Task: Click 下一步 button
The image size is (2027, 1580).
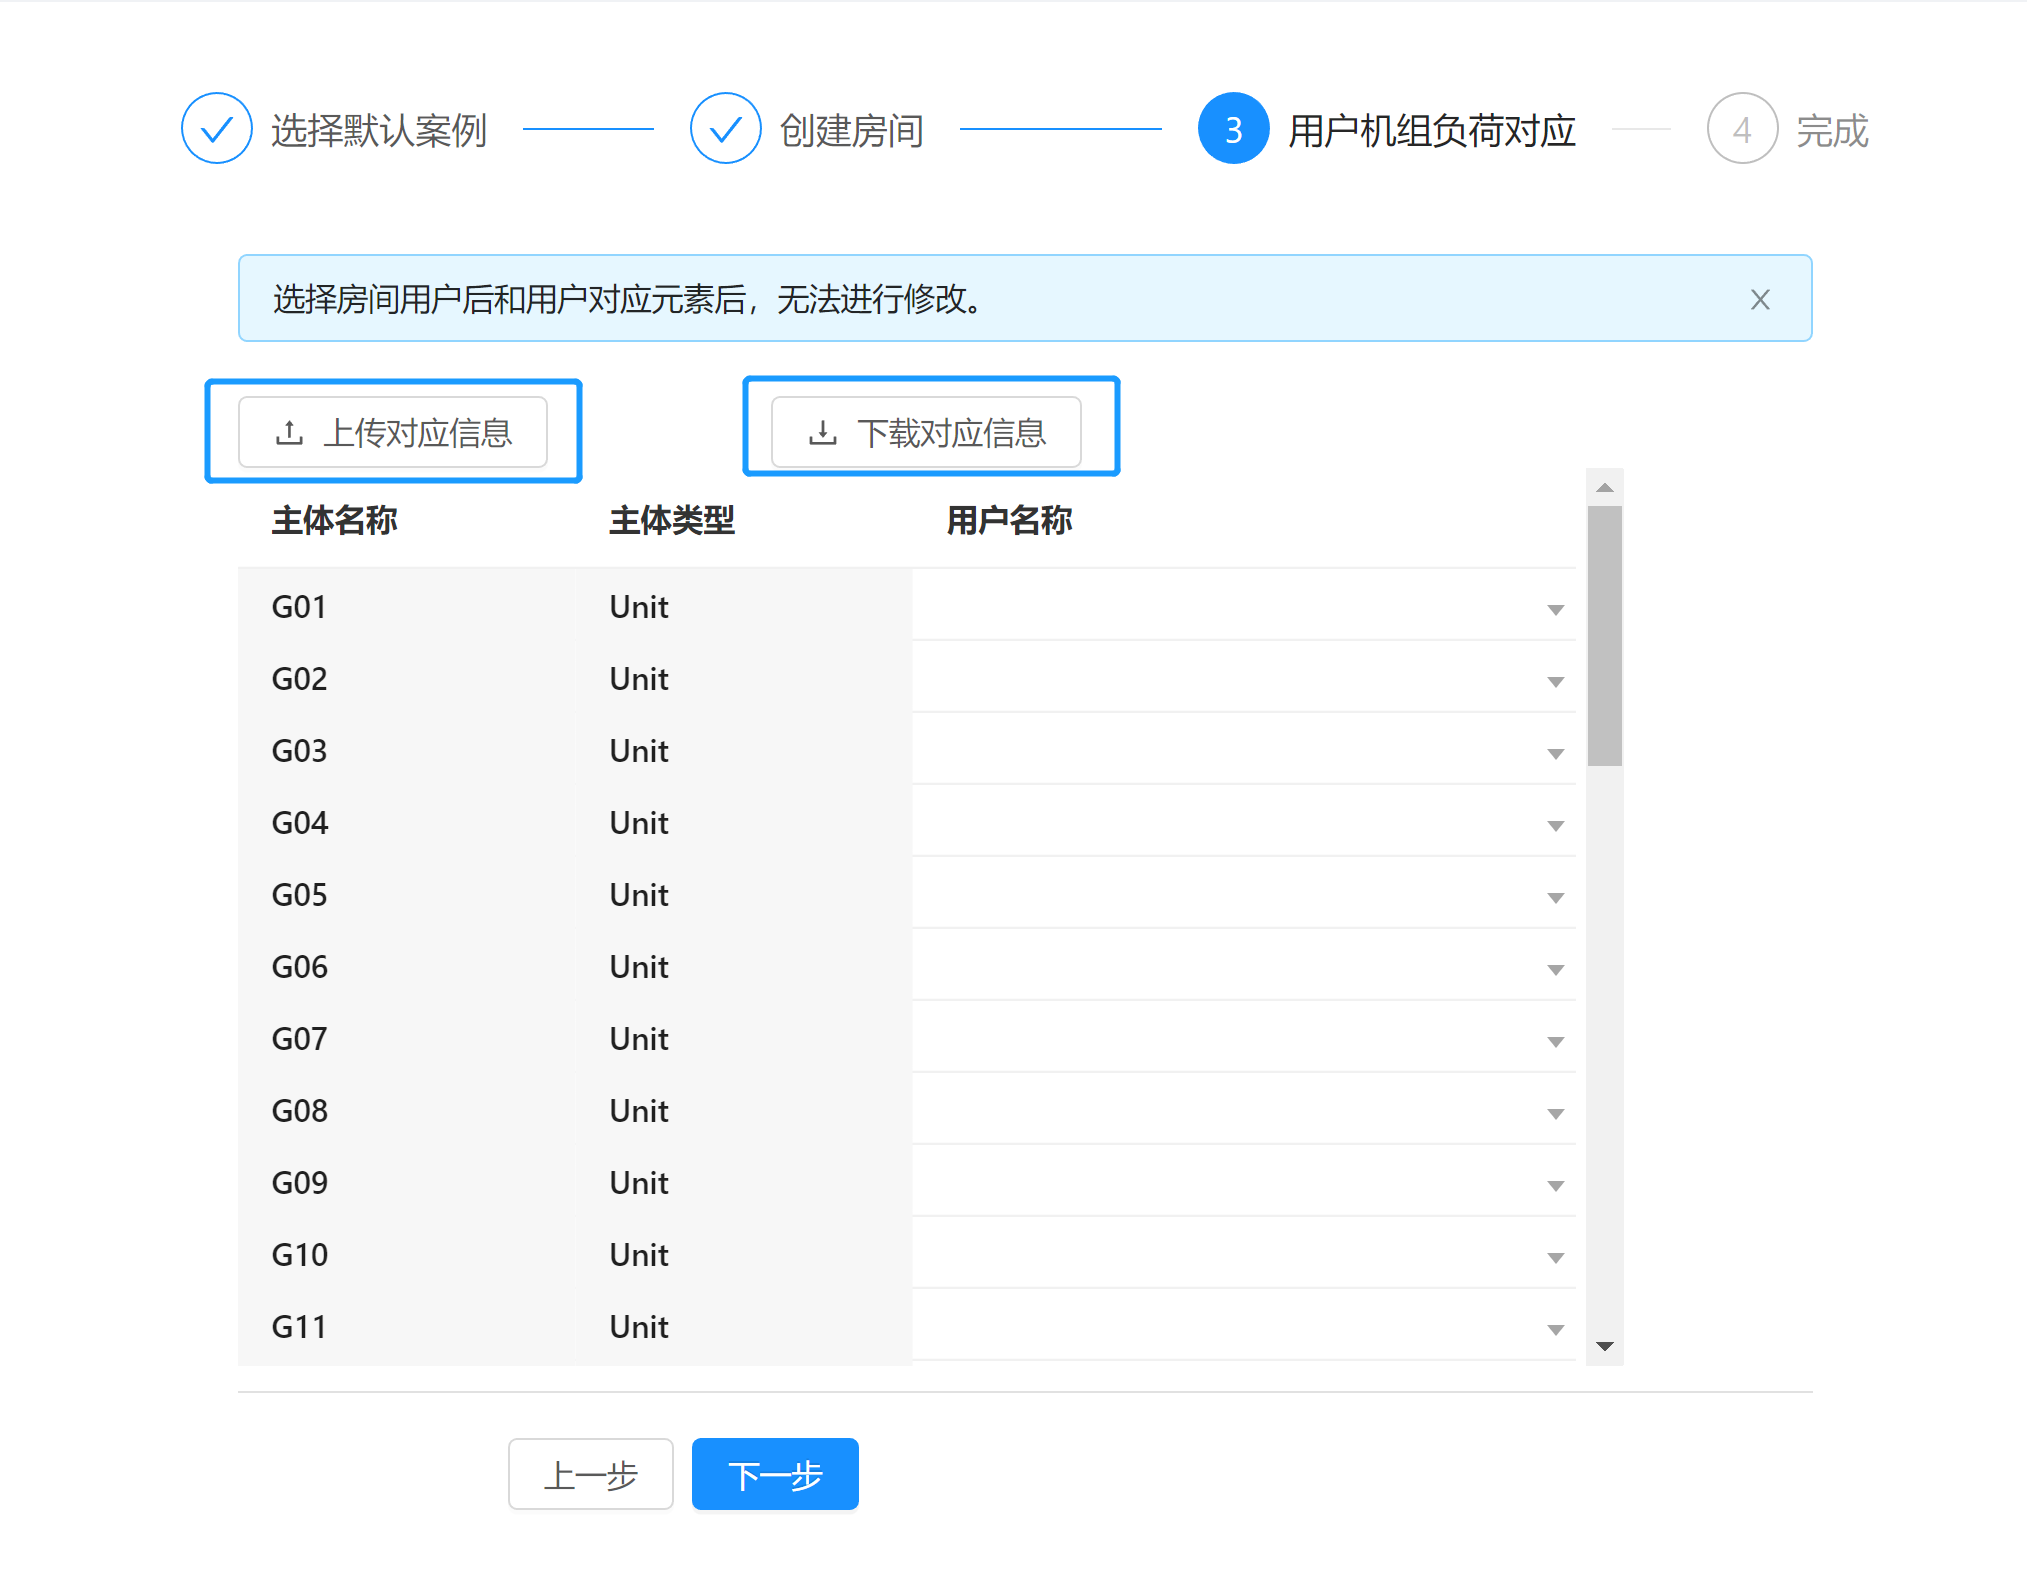Action: tap(775, 1474)
